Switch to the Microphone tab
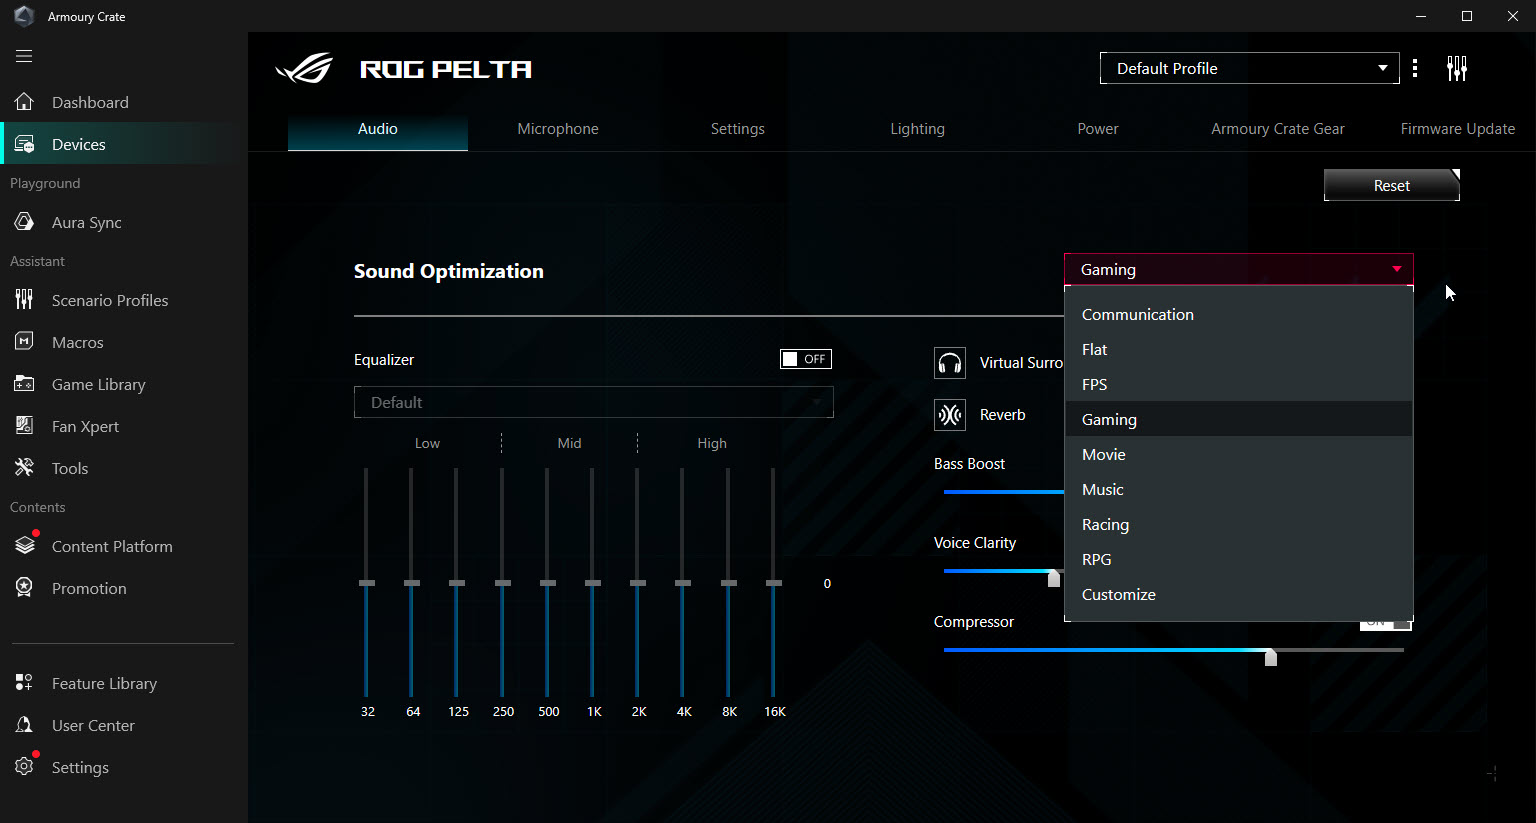Screen dimensions: 1536x823 point(558,129)
